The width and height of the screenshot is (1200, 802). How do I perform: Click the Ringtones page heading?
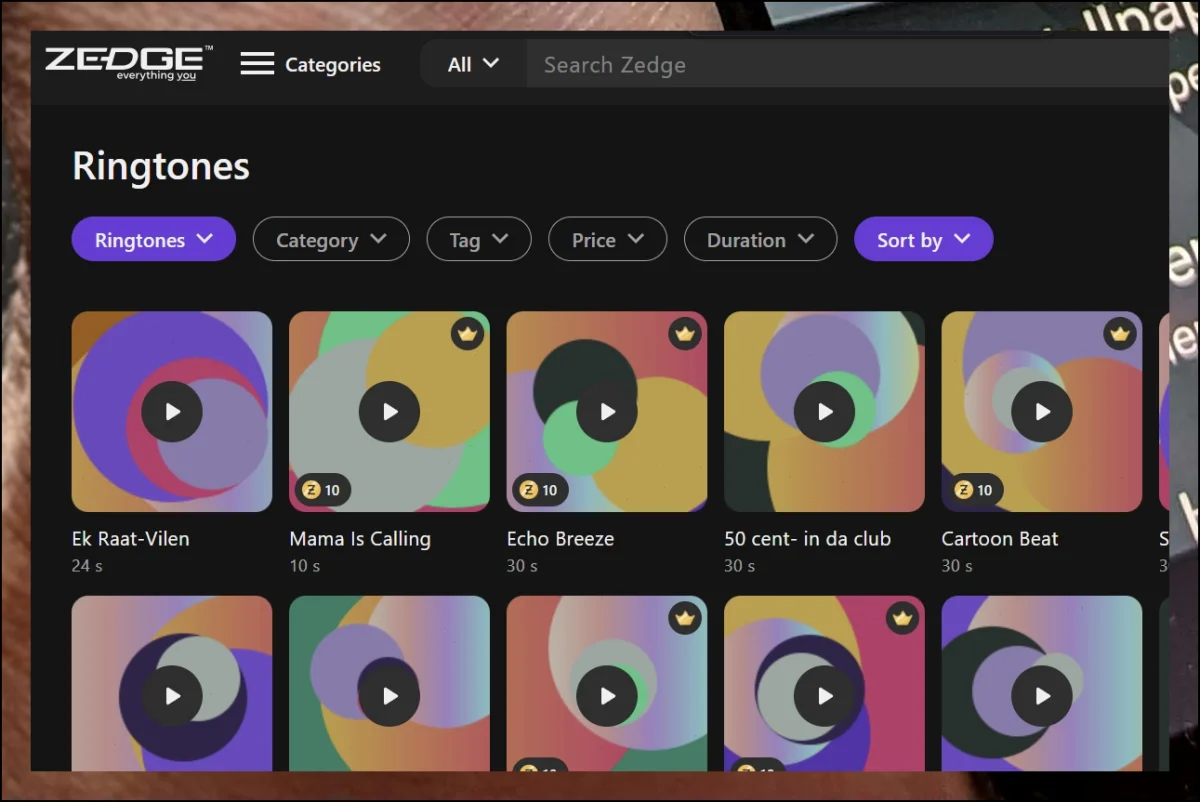tap(161, 166)
